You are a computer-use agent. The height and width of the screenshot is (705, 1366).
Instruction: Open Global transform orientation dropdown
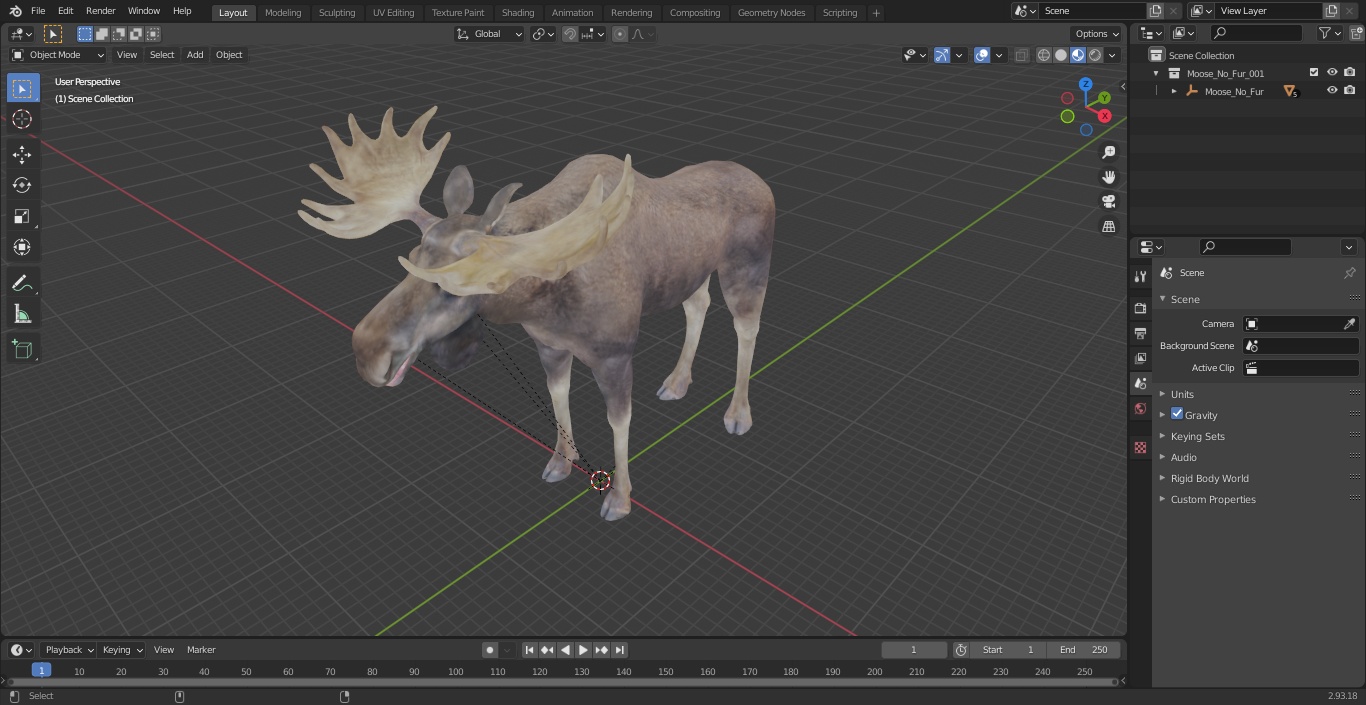[x=489, y=34]
